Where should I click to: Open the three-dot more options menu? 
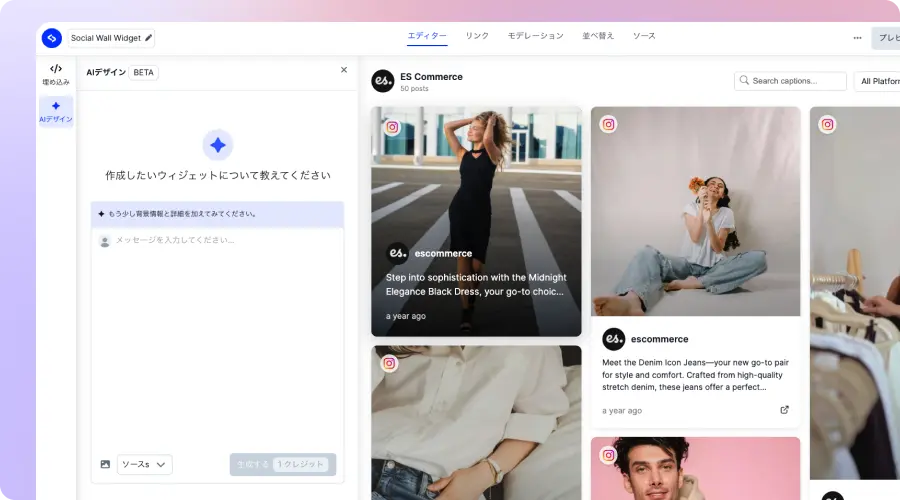point(857,38)
